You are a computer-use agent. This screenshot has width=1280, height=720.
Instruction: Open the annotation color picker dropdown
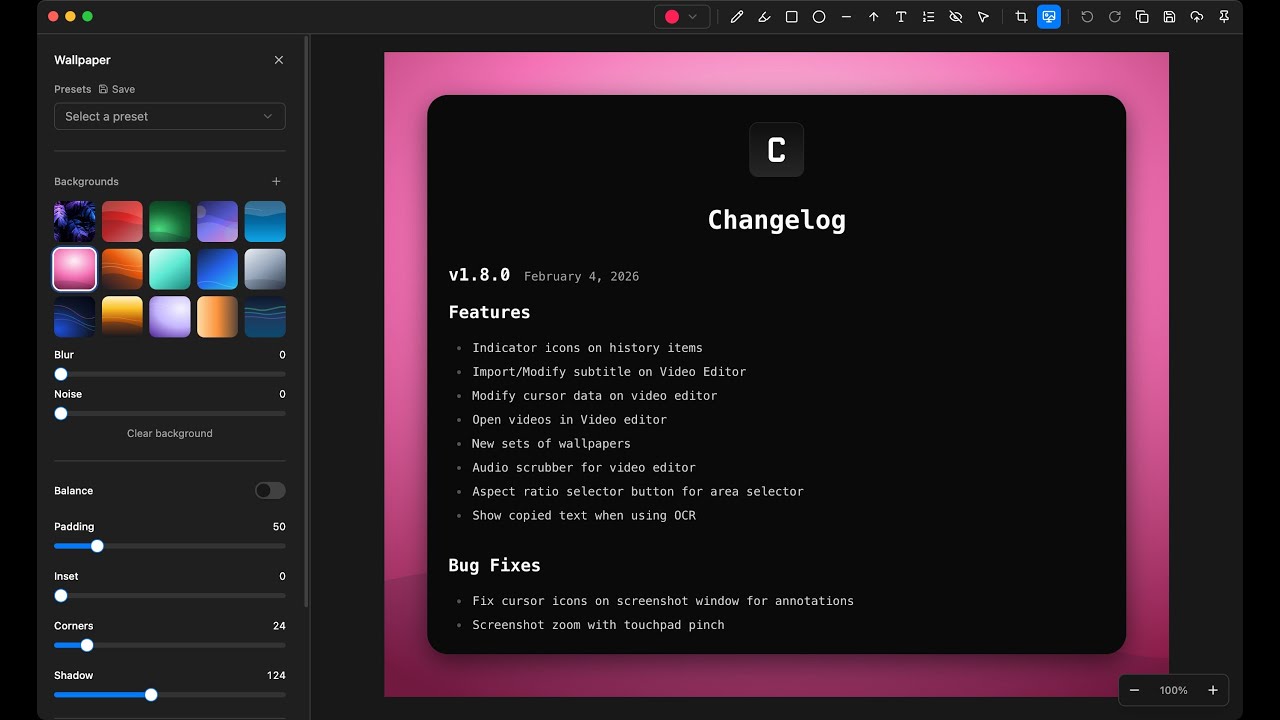682,17
